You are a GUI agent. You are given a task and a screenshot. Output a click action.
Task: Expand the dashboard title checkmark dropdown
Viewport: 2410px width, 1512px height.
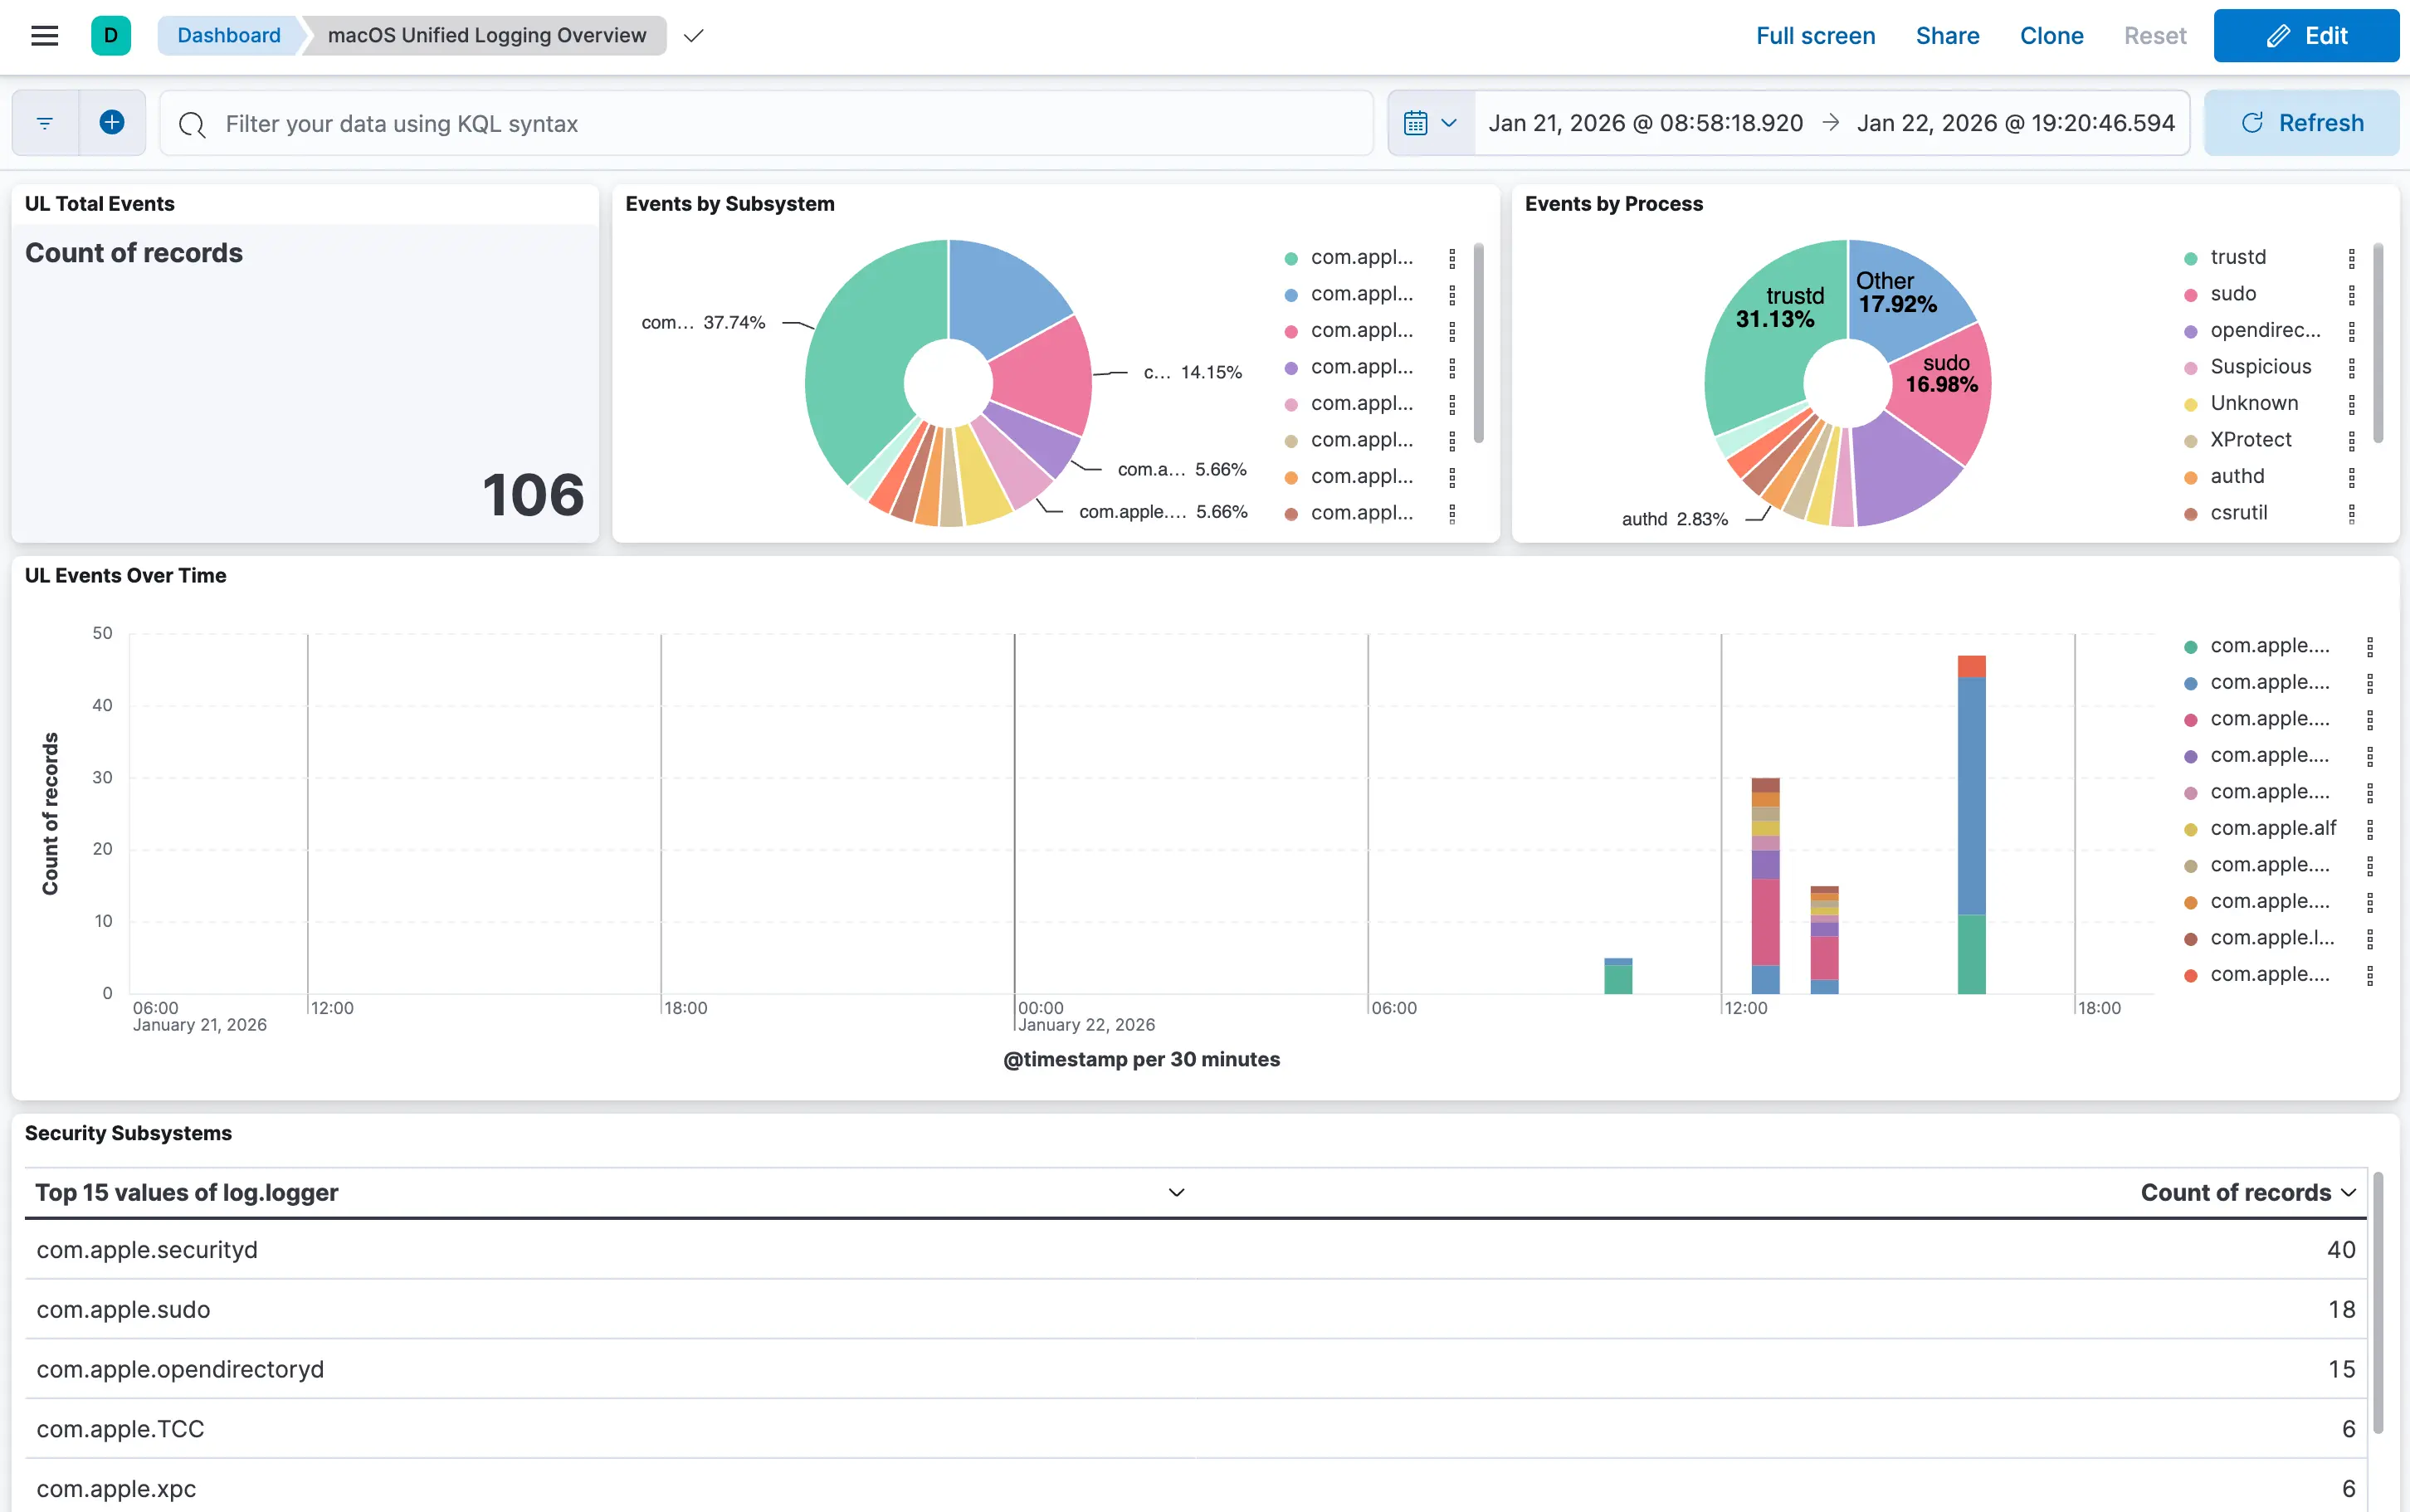coord(693,36)
